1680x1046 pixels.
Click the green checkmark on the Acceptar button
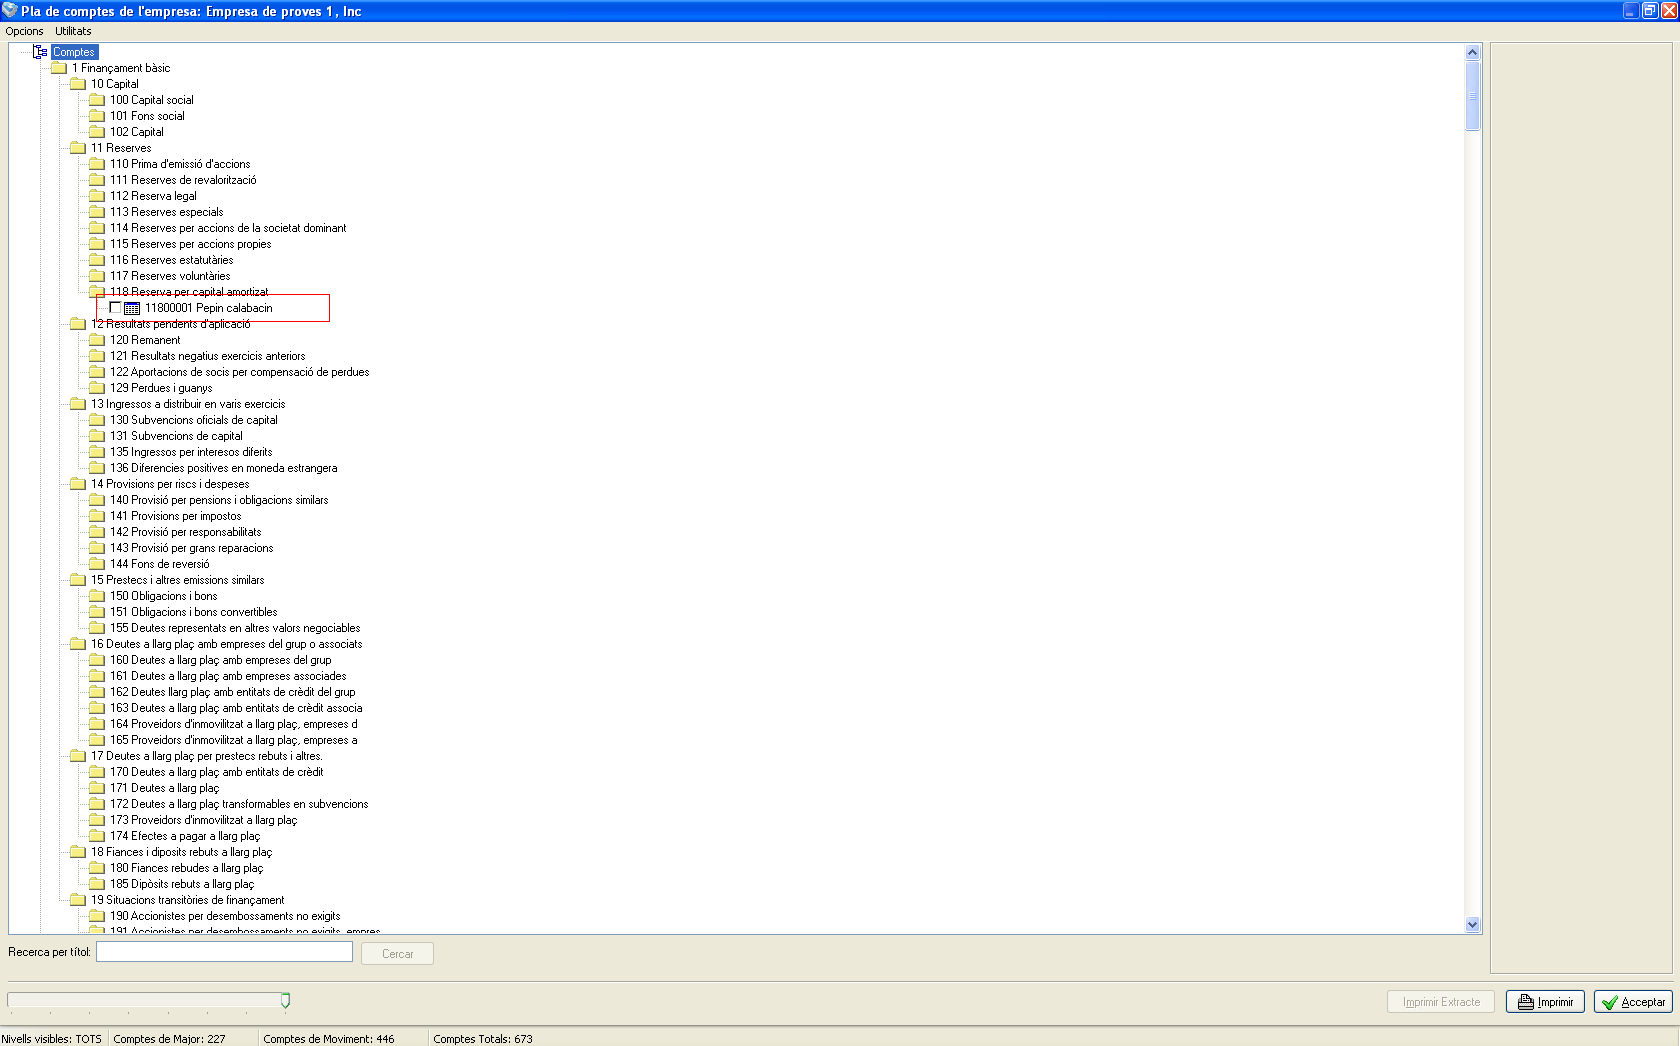1610,1002
